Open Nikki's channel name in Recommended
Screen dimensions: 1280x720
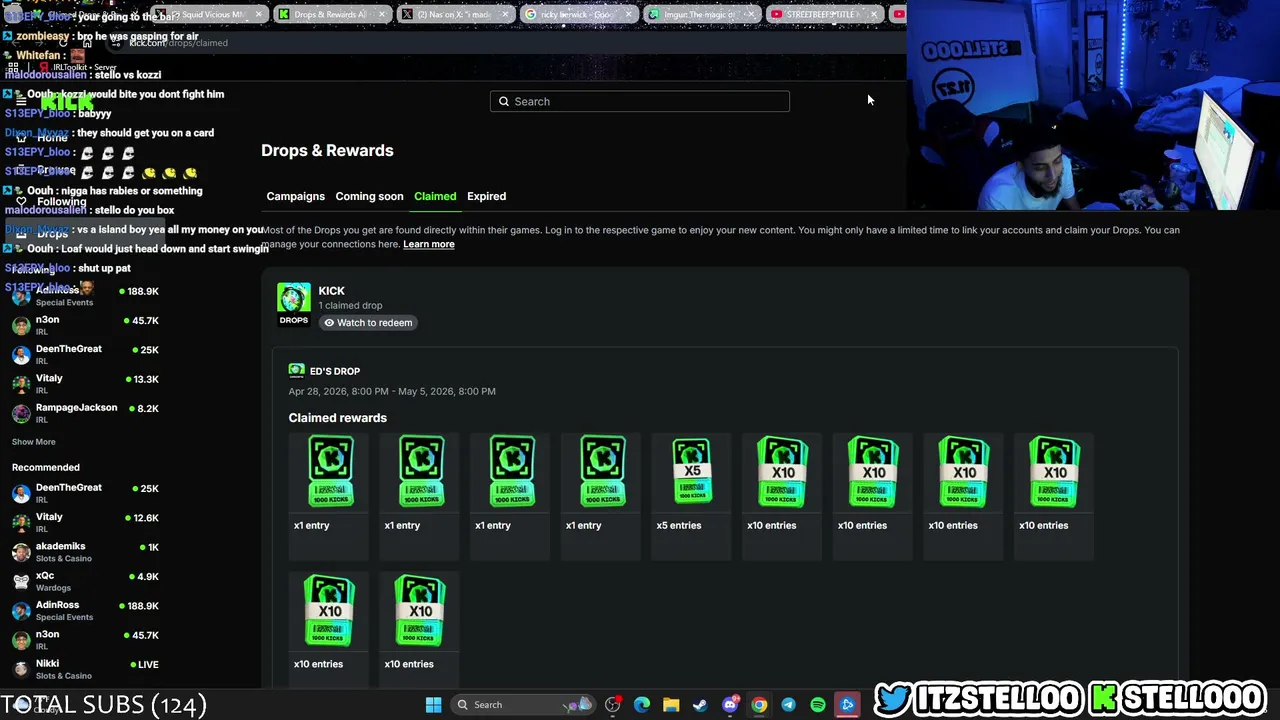[47, 664]
